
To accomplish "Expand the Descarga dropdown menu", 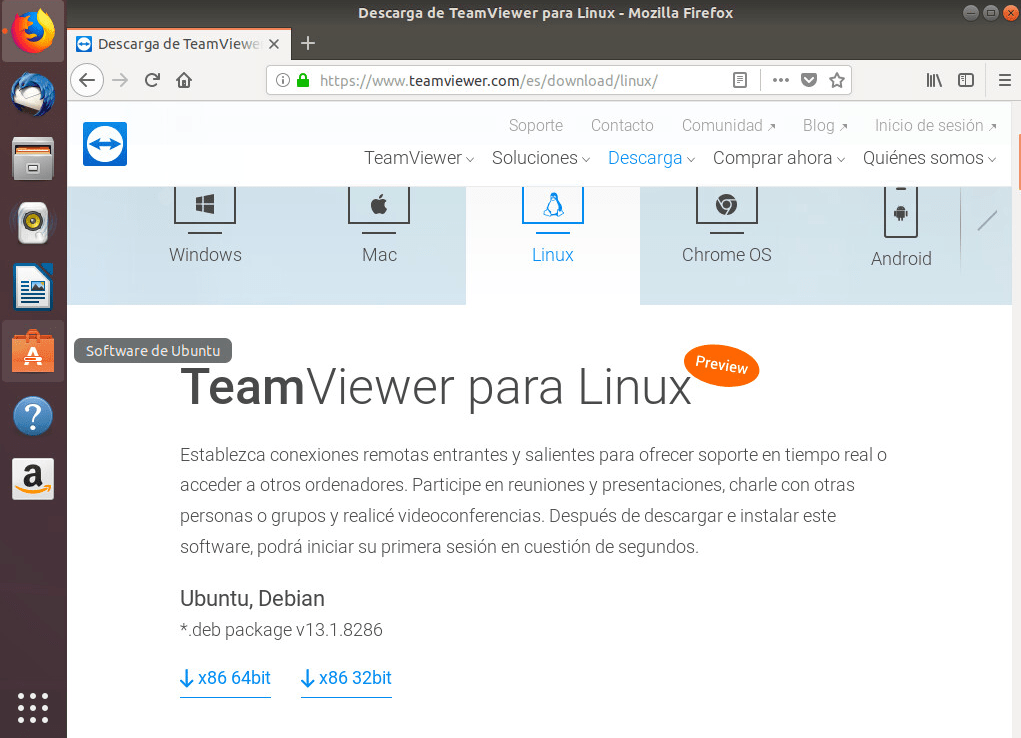I will pyautogui.click(x=645, y=158).
